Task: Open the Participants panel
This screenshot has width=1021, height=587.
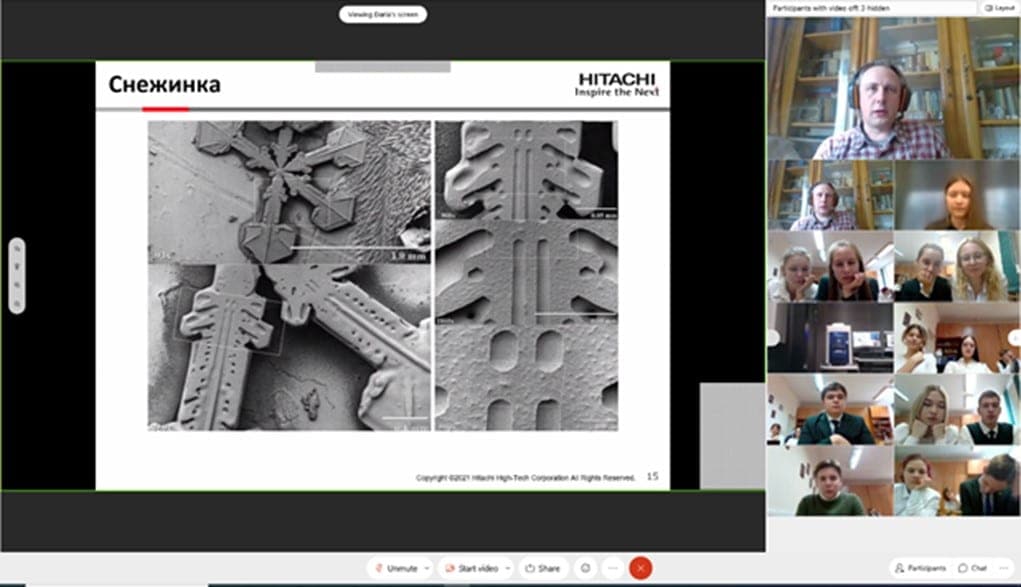Action: point(920,568)
